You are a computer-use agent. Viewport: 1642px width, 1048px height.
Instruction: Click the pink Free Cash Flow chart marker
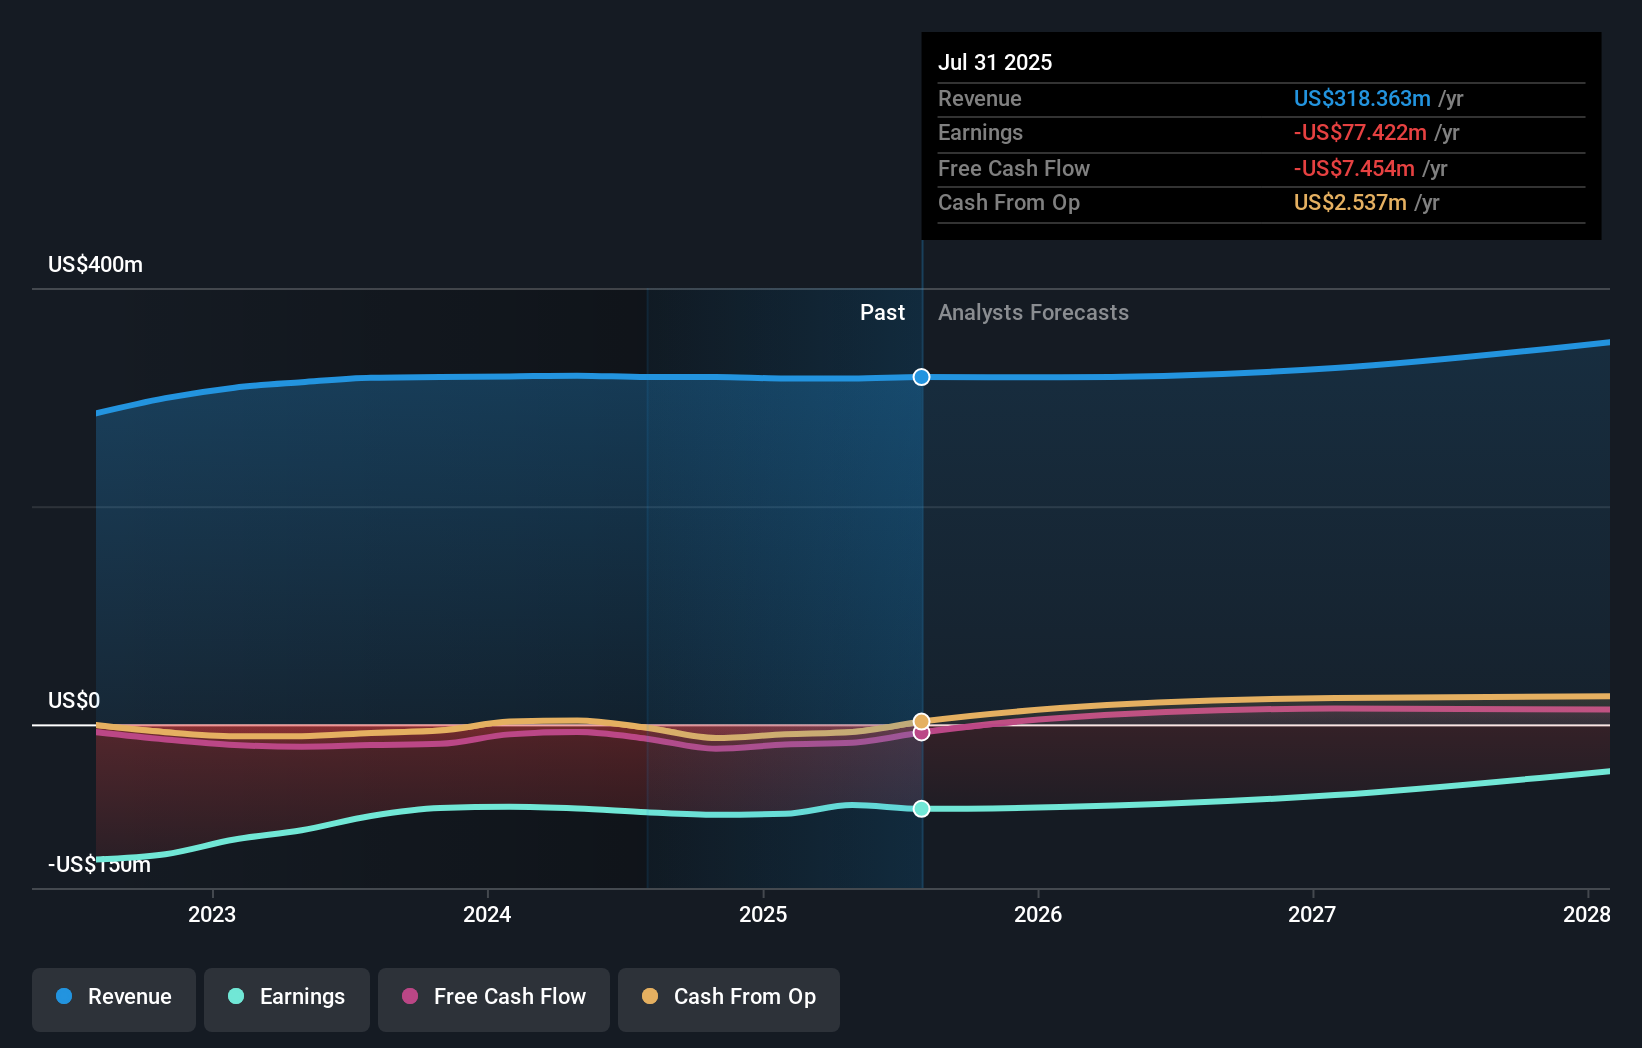tap(921, 733)
